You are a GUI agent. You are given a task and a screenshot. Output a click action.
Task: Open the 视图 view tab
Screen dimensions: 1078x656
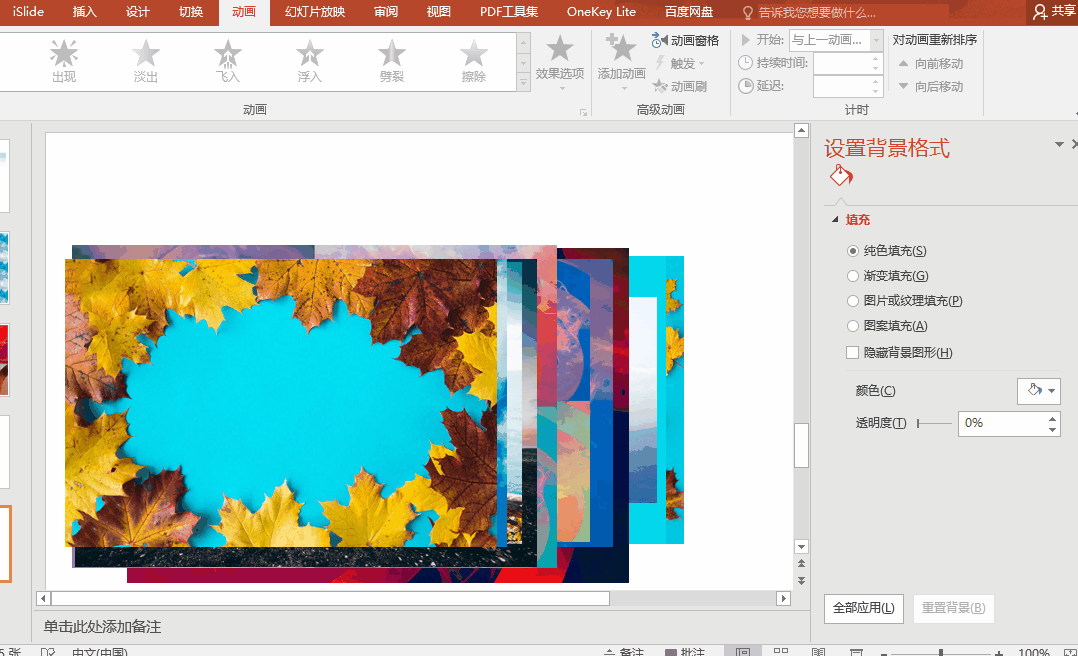click(x=438, y=12)
